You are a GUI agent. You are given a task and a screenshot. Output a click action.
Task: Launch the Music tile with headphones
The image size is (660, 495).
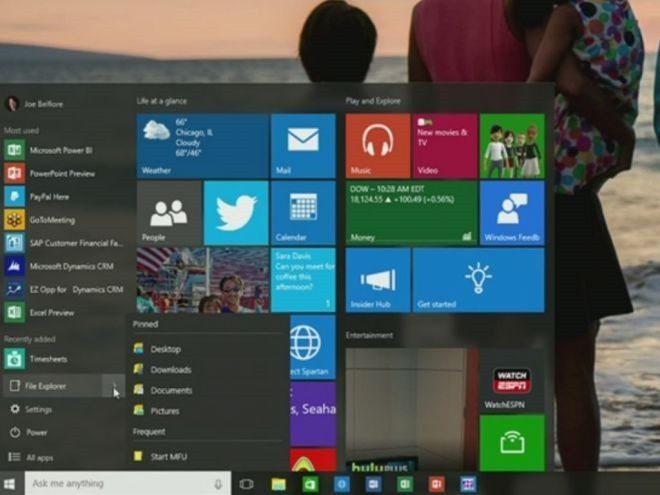coord(377,146)
